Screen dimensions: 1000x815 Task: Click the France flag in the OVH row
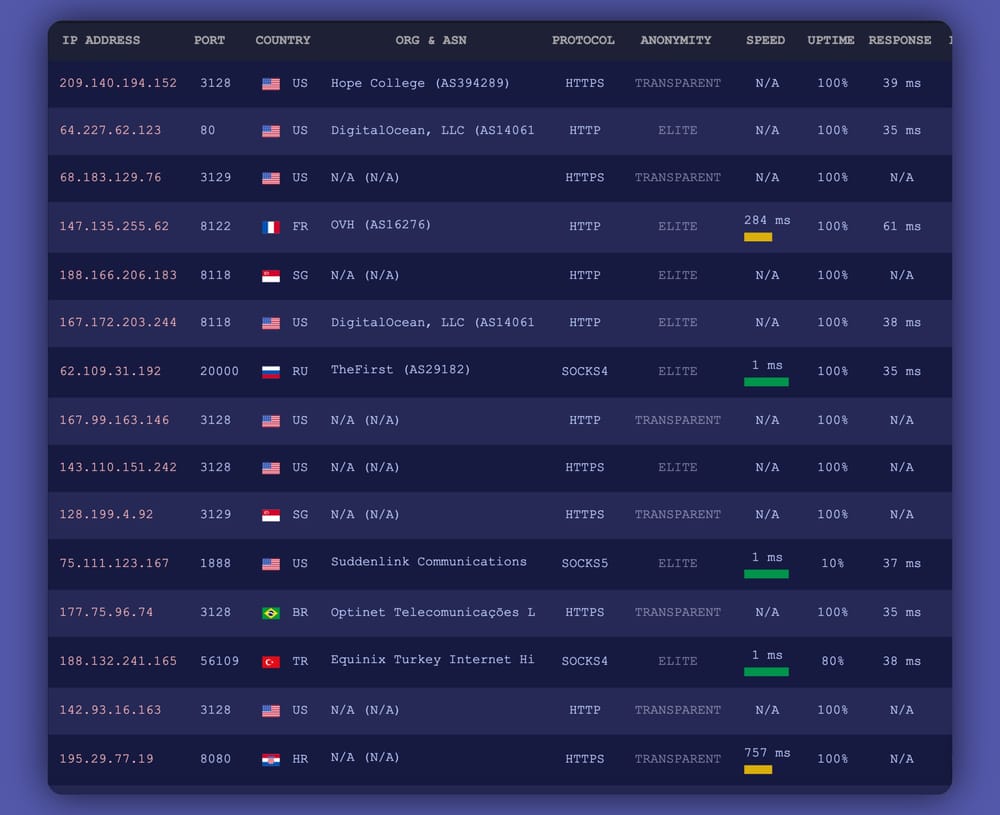270,227
